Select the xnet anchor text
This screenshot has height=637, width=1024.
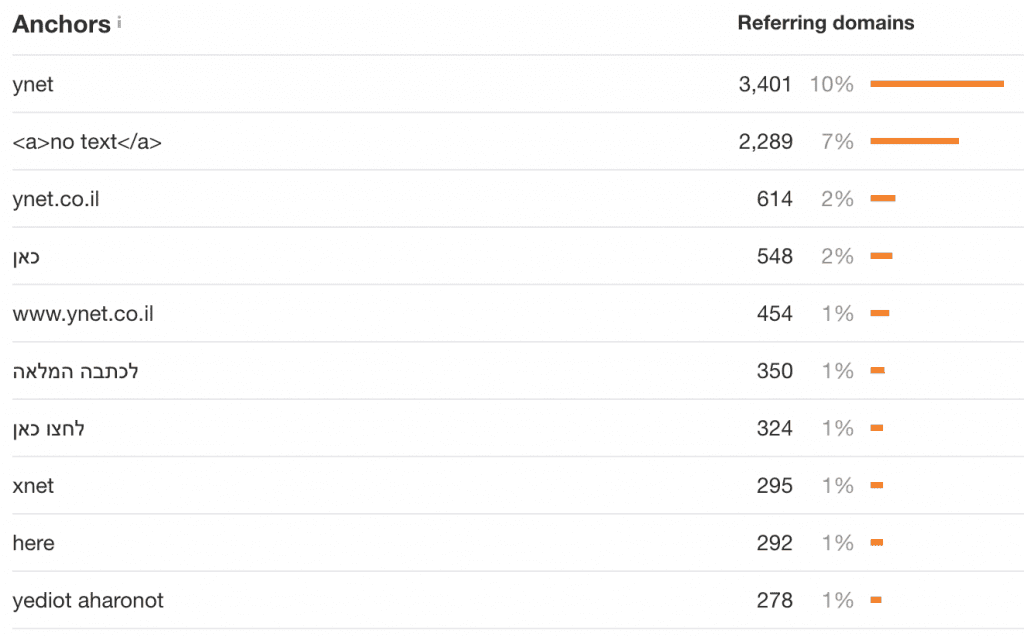[33, 486]
